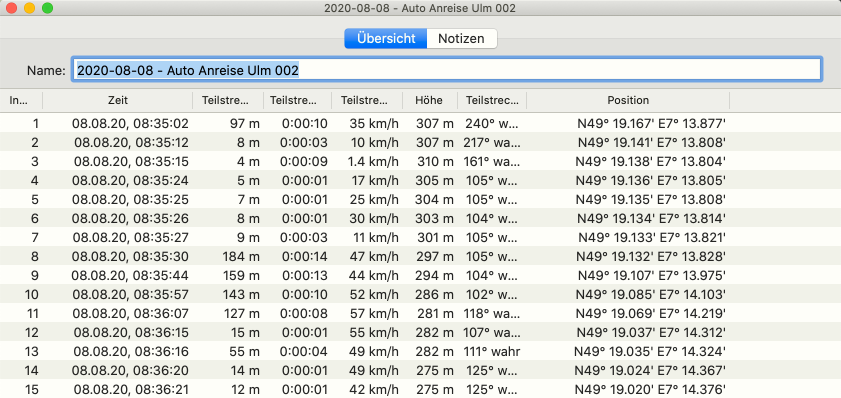Click the 0:00:09 duration cell
This screenshot has height=398, width=841.
[x=305, y=161]
